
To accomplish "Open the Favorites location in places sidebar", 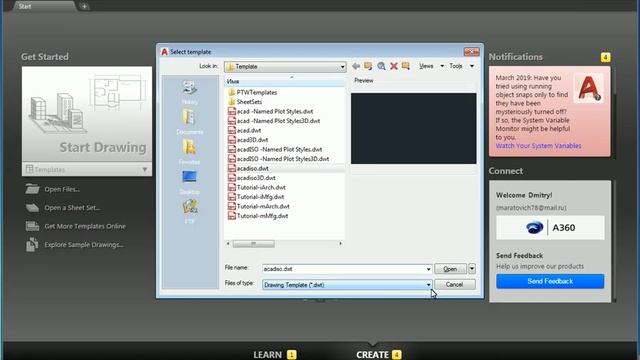I will 189,152.
